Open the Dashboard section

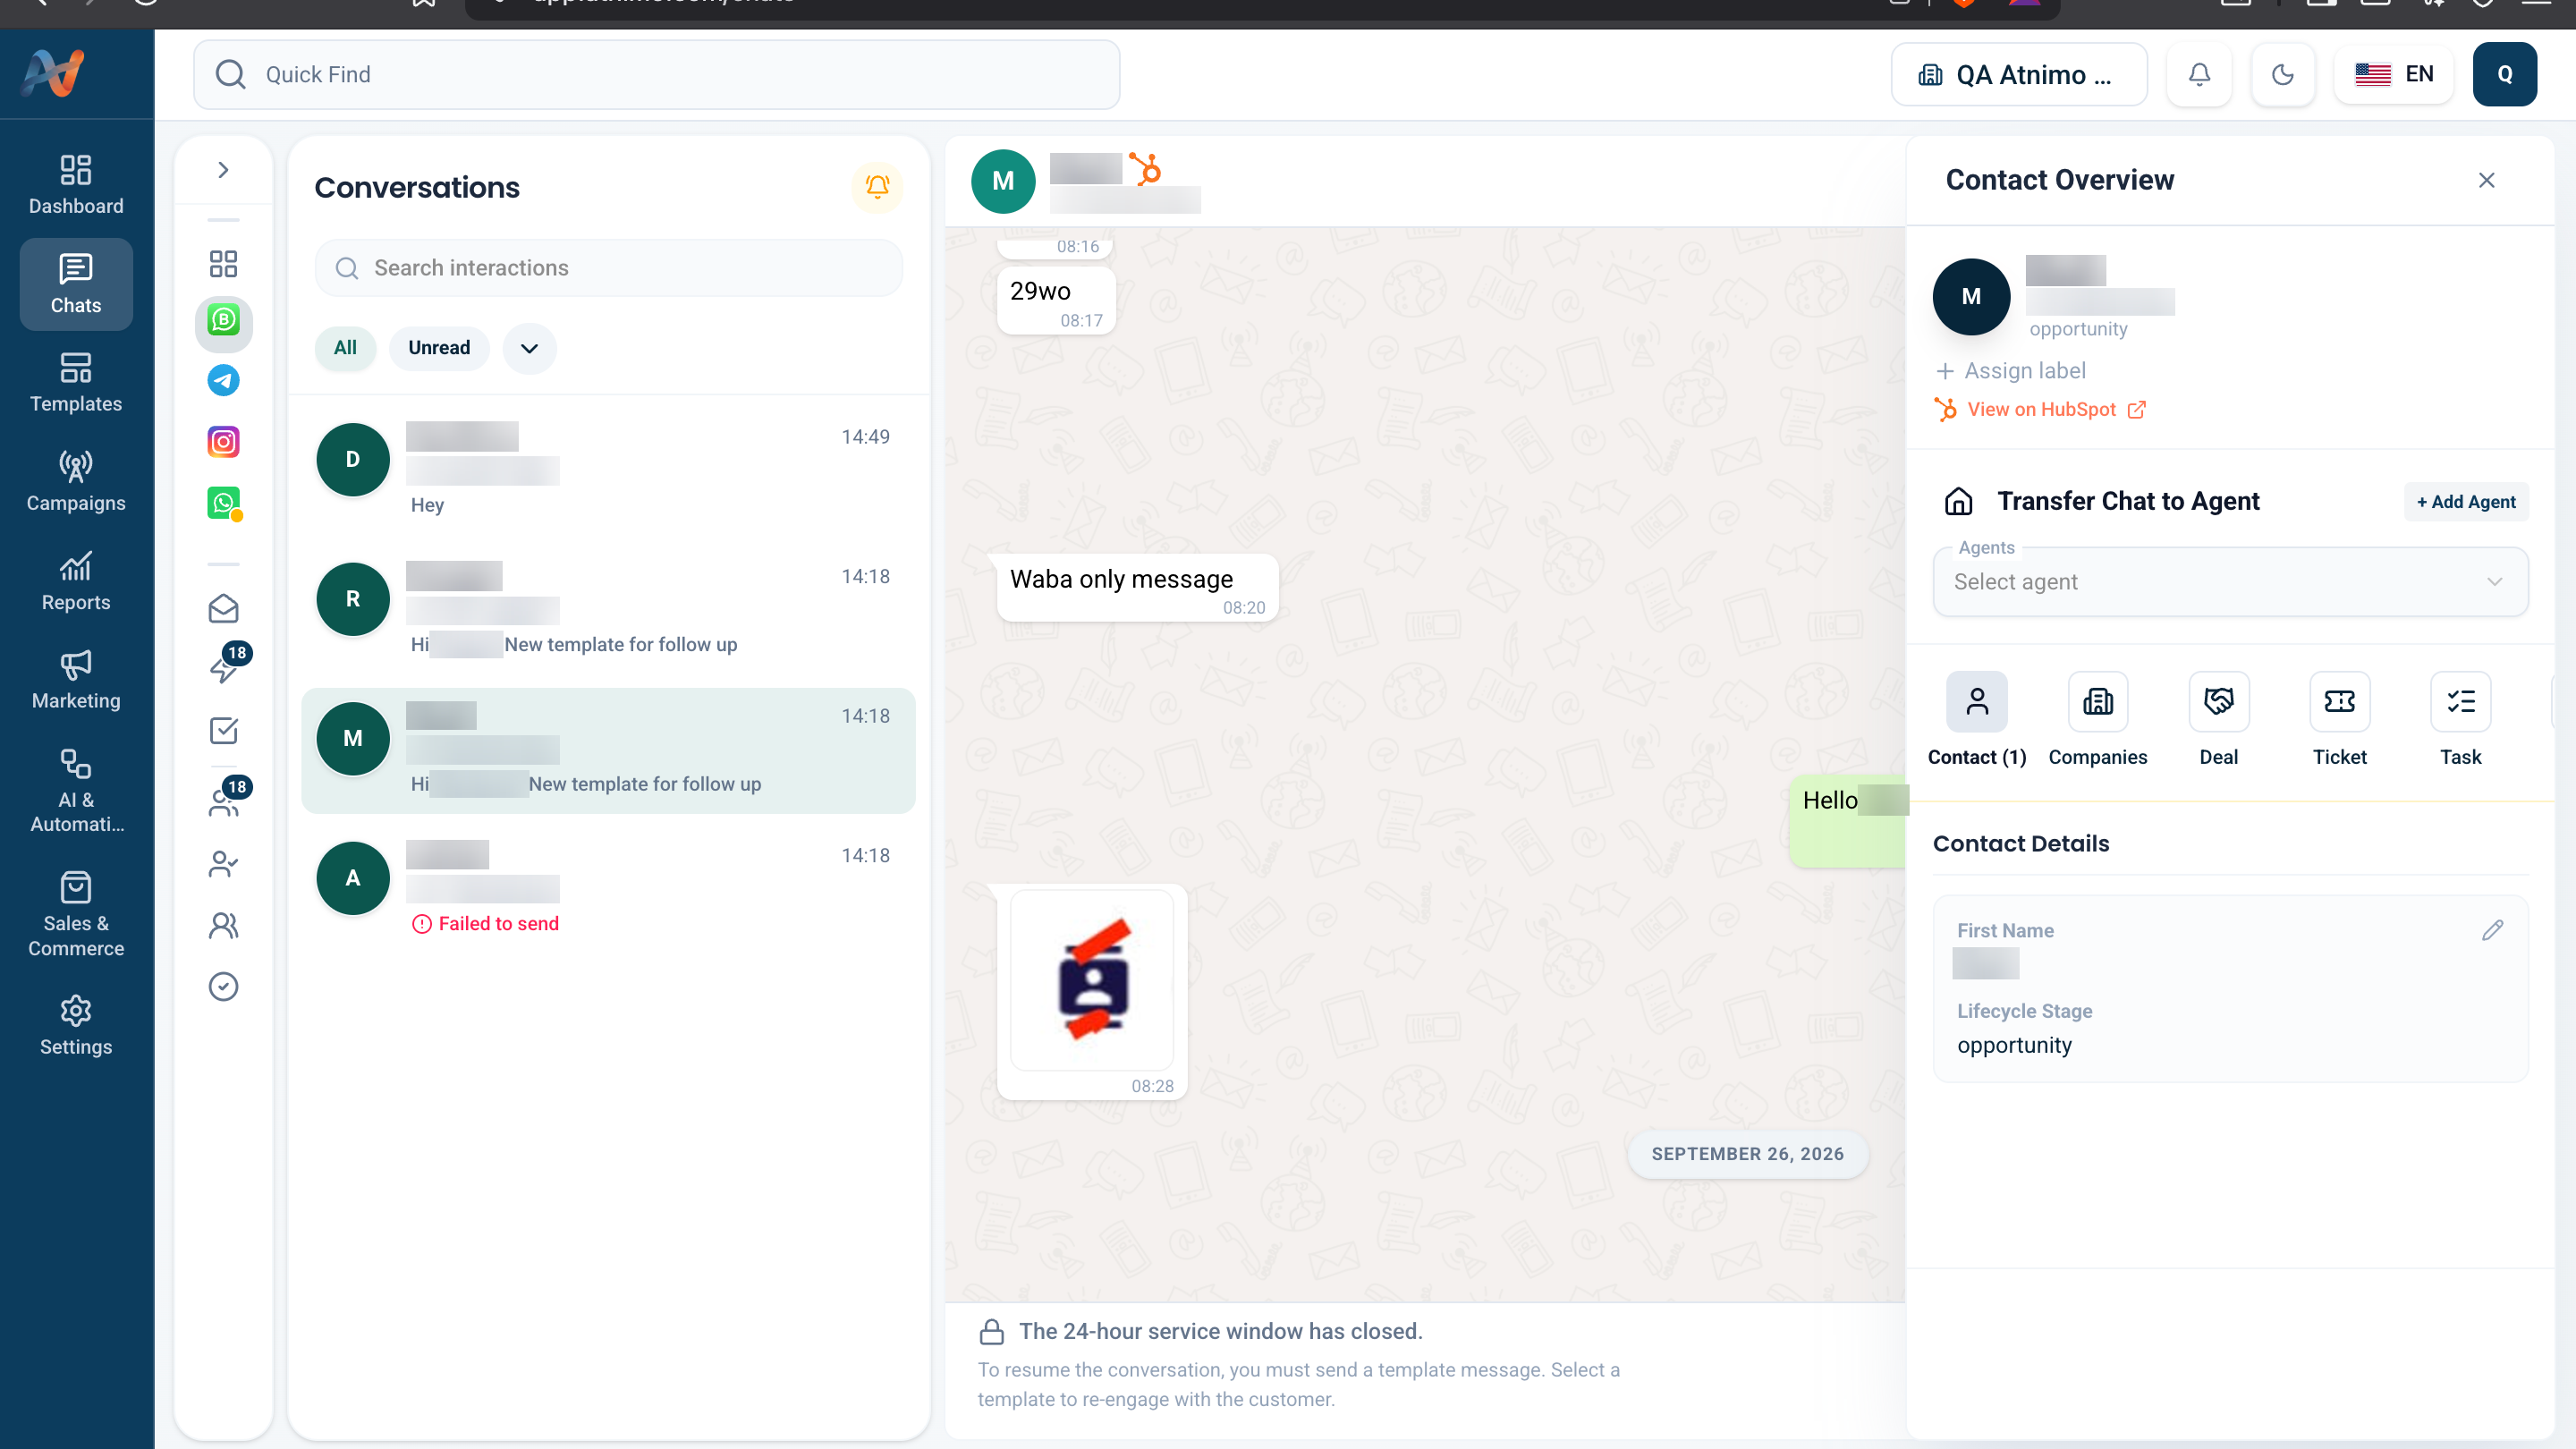tap(76, 185)
